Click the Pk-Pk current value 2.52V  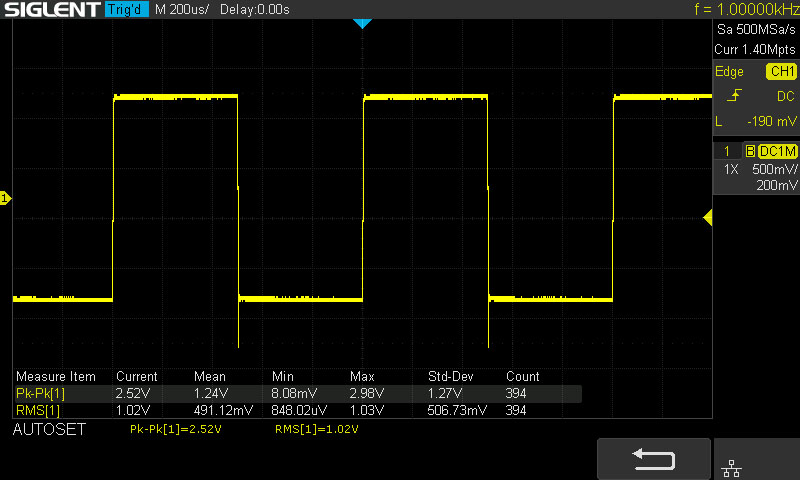click(x=133, y=393)
